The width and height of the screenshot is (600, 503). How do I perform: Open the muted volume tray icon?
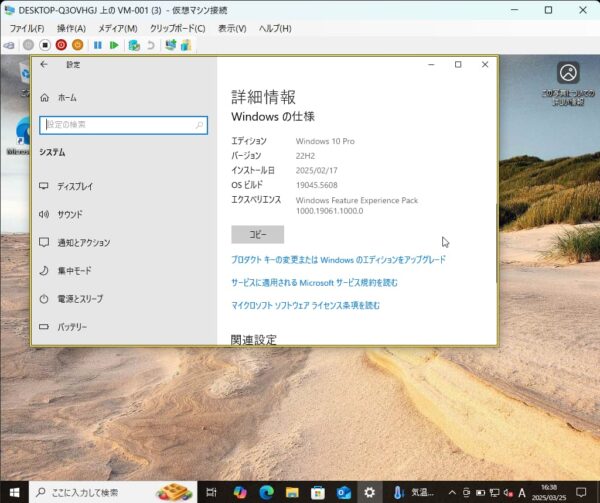(508, 493)
